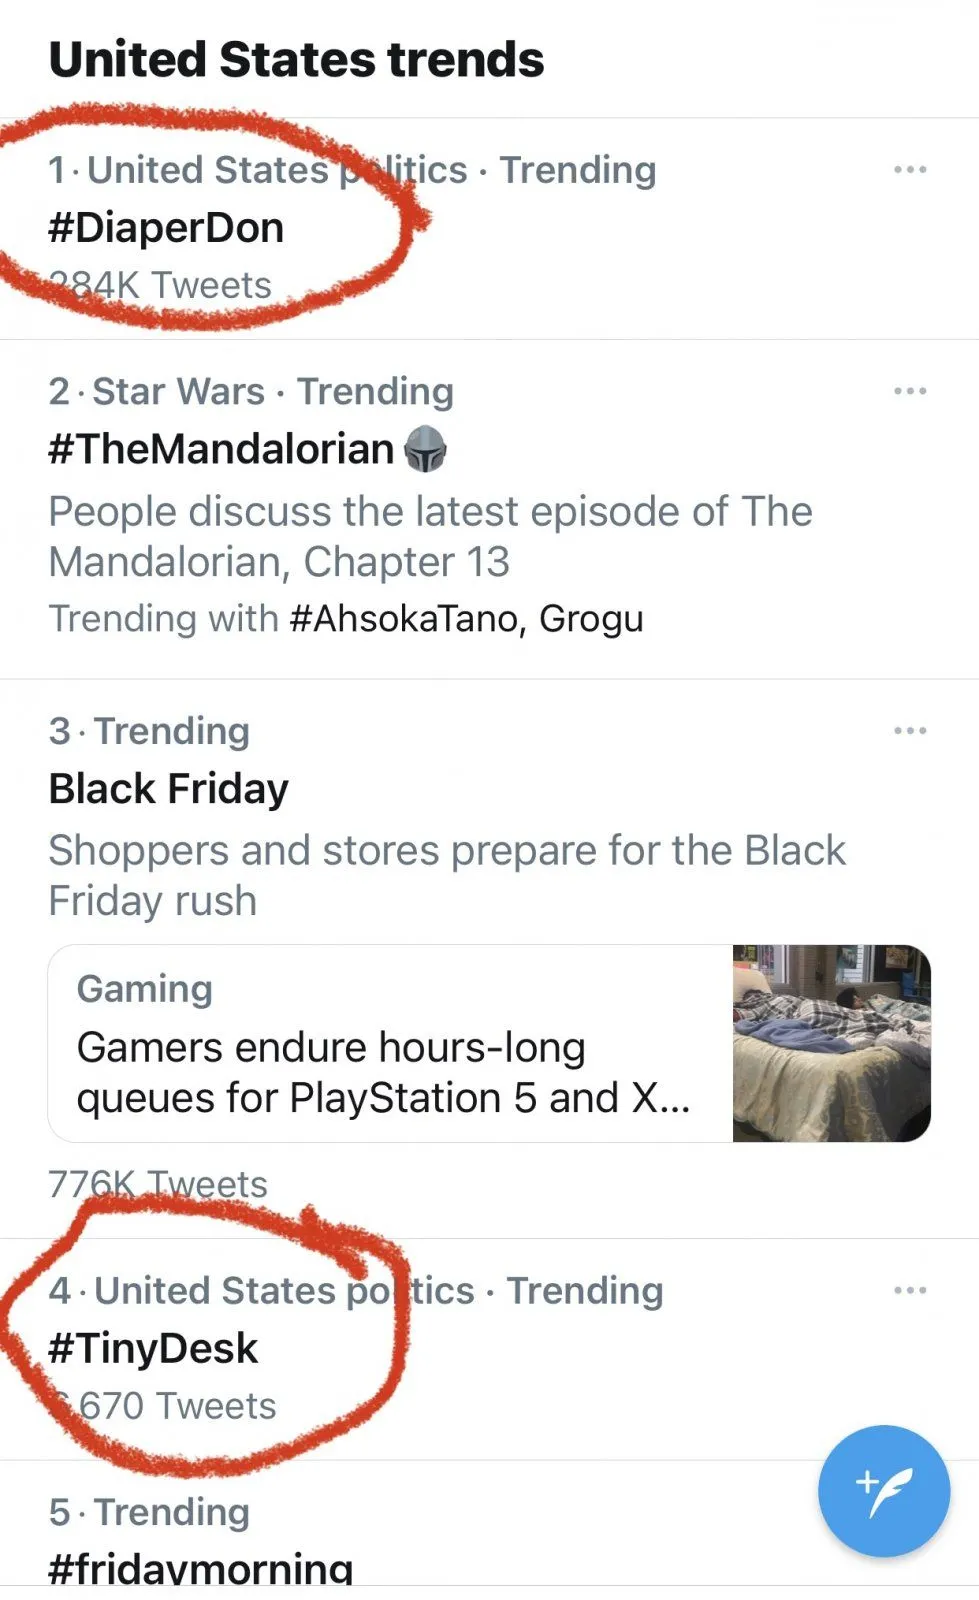979x1600 pixels.
Task: Click the Mandalorian helmet emoji icon
Action: coord(425,449)
